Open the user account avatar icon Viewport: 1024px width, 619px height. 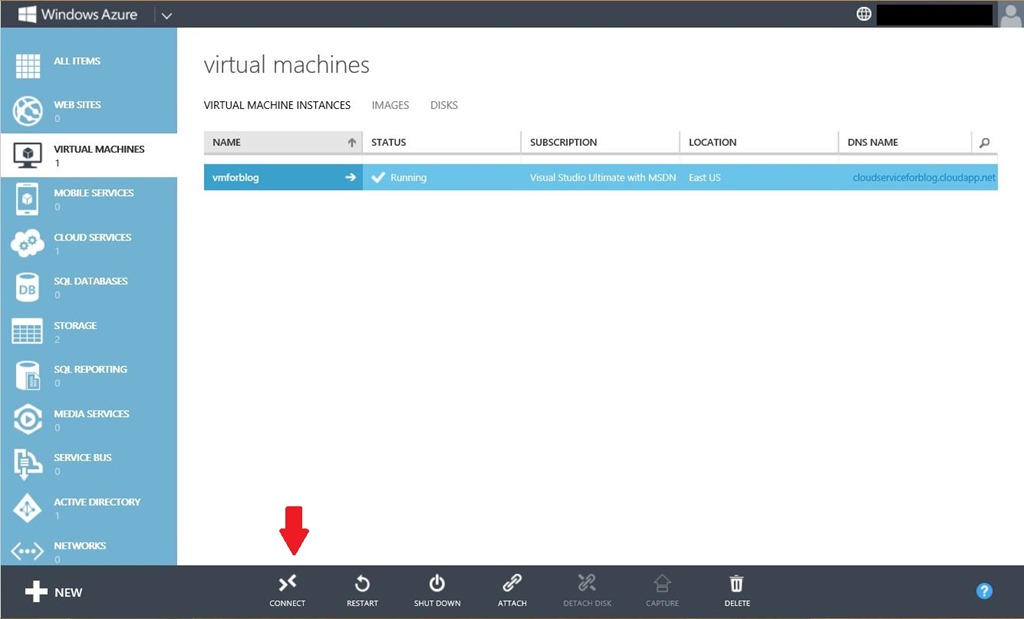[1010, 14]
